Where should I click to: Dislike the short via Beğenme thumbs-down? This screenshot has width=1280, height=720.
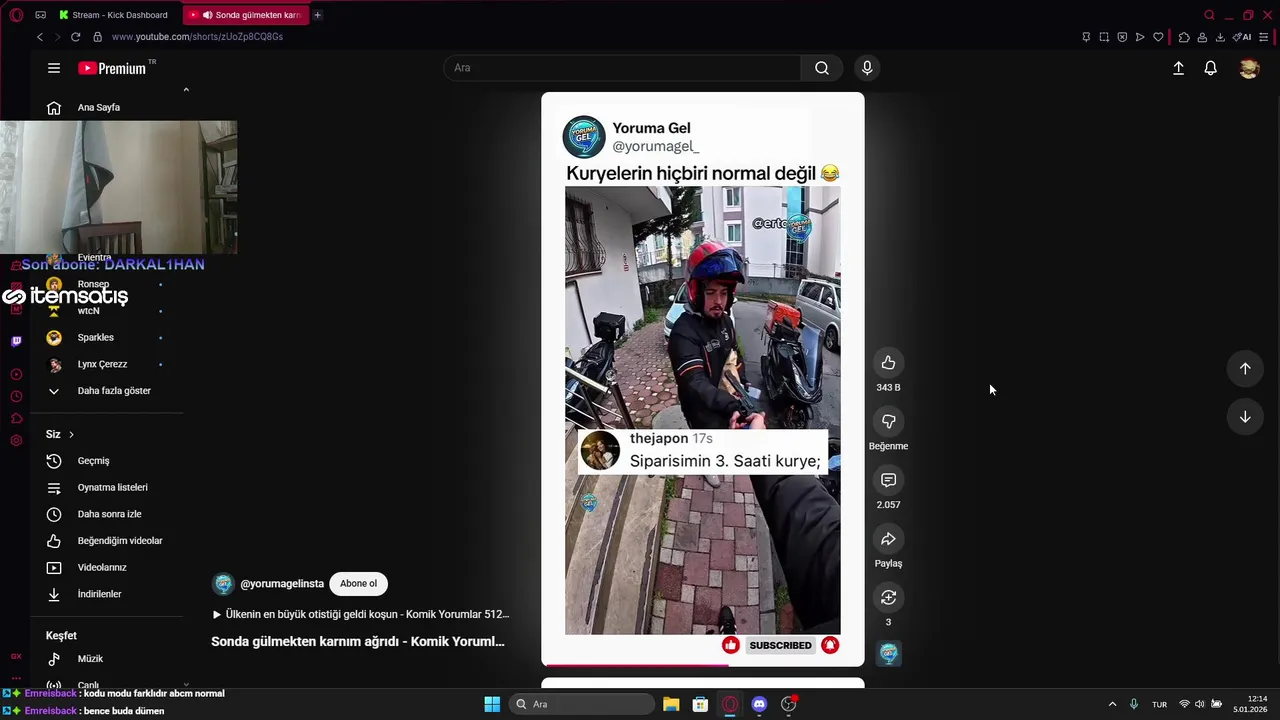pos(888,422)
